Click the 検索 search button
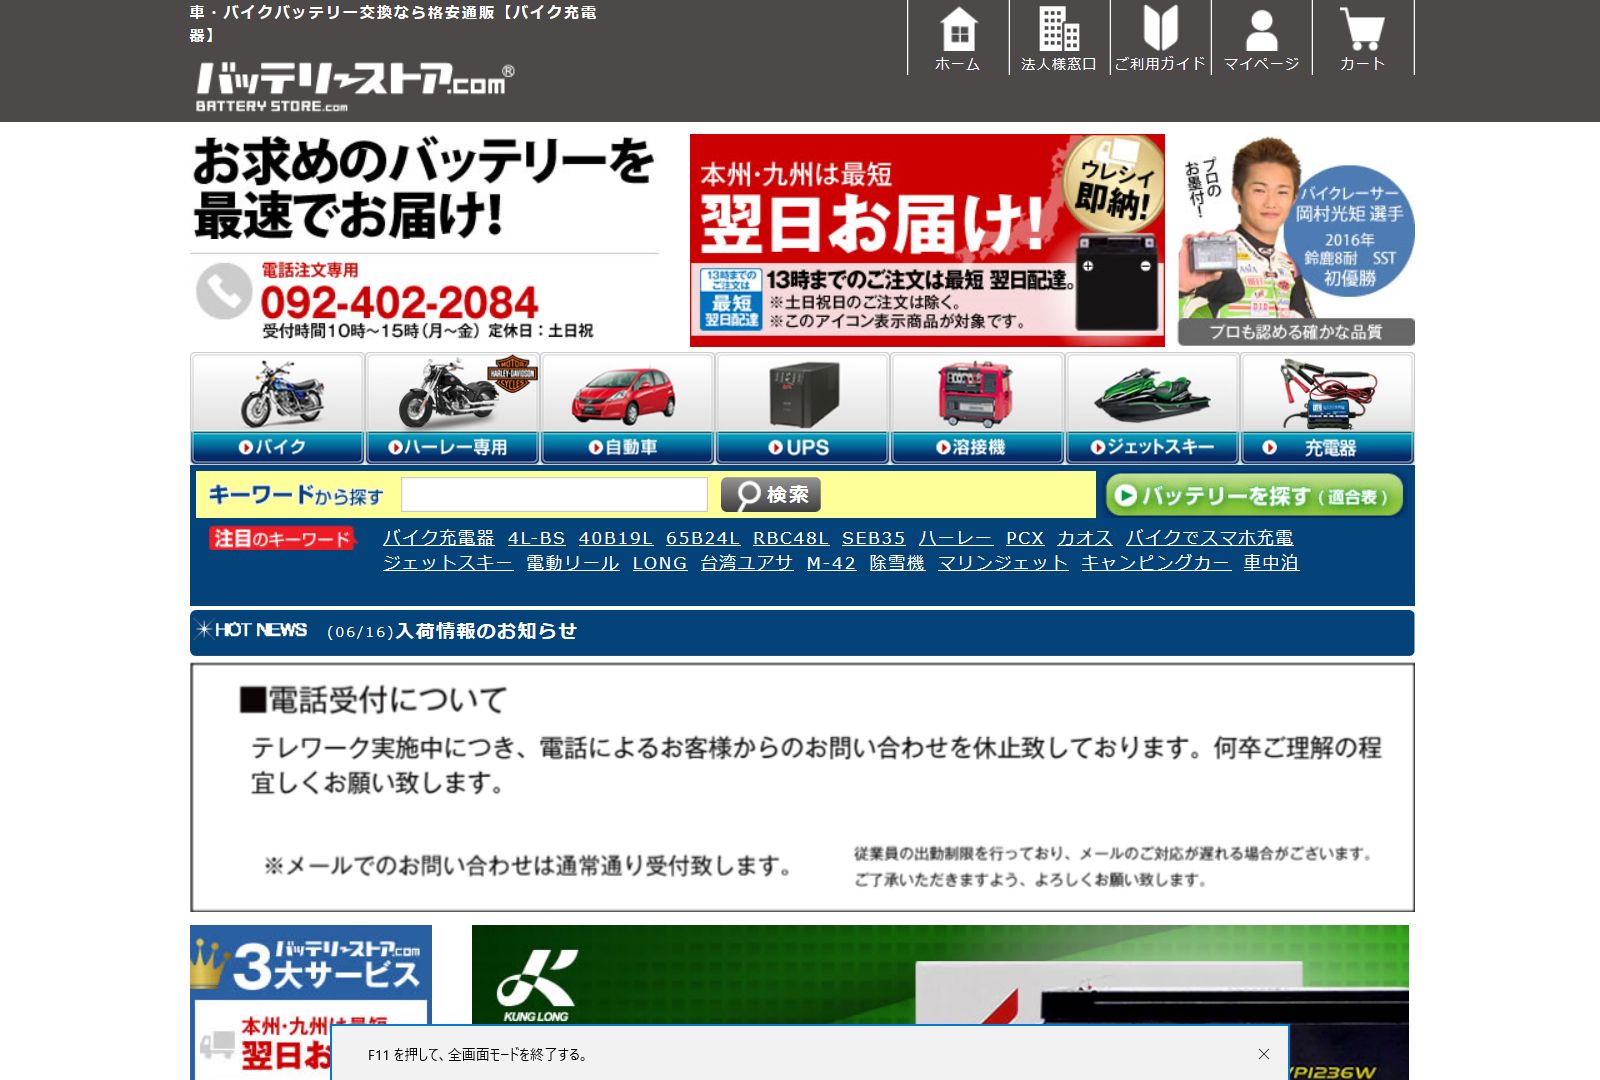The height and width of the screenshot is (1080, 1600). 771,495
